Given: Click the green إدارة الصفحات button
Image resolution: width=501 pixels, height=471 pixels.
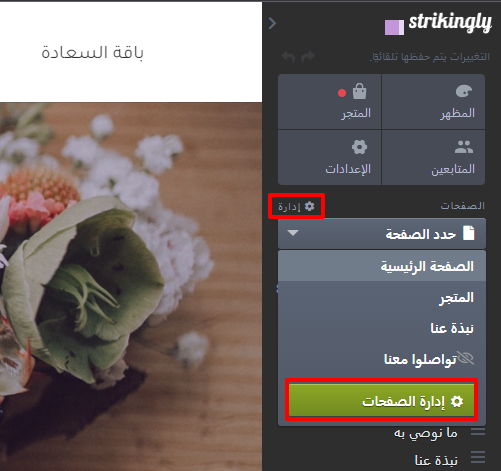Looking at the screenshot, I should [x=382, y=400].
